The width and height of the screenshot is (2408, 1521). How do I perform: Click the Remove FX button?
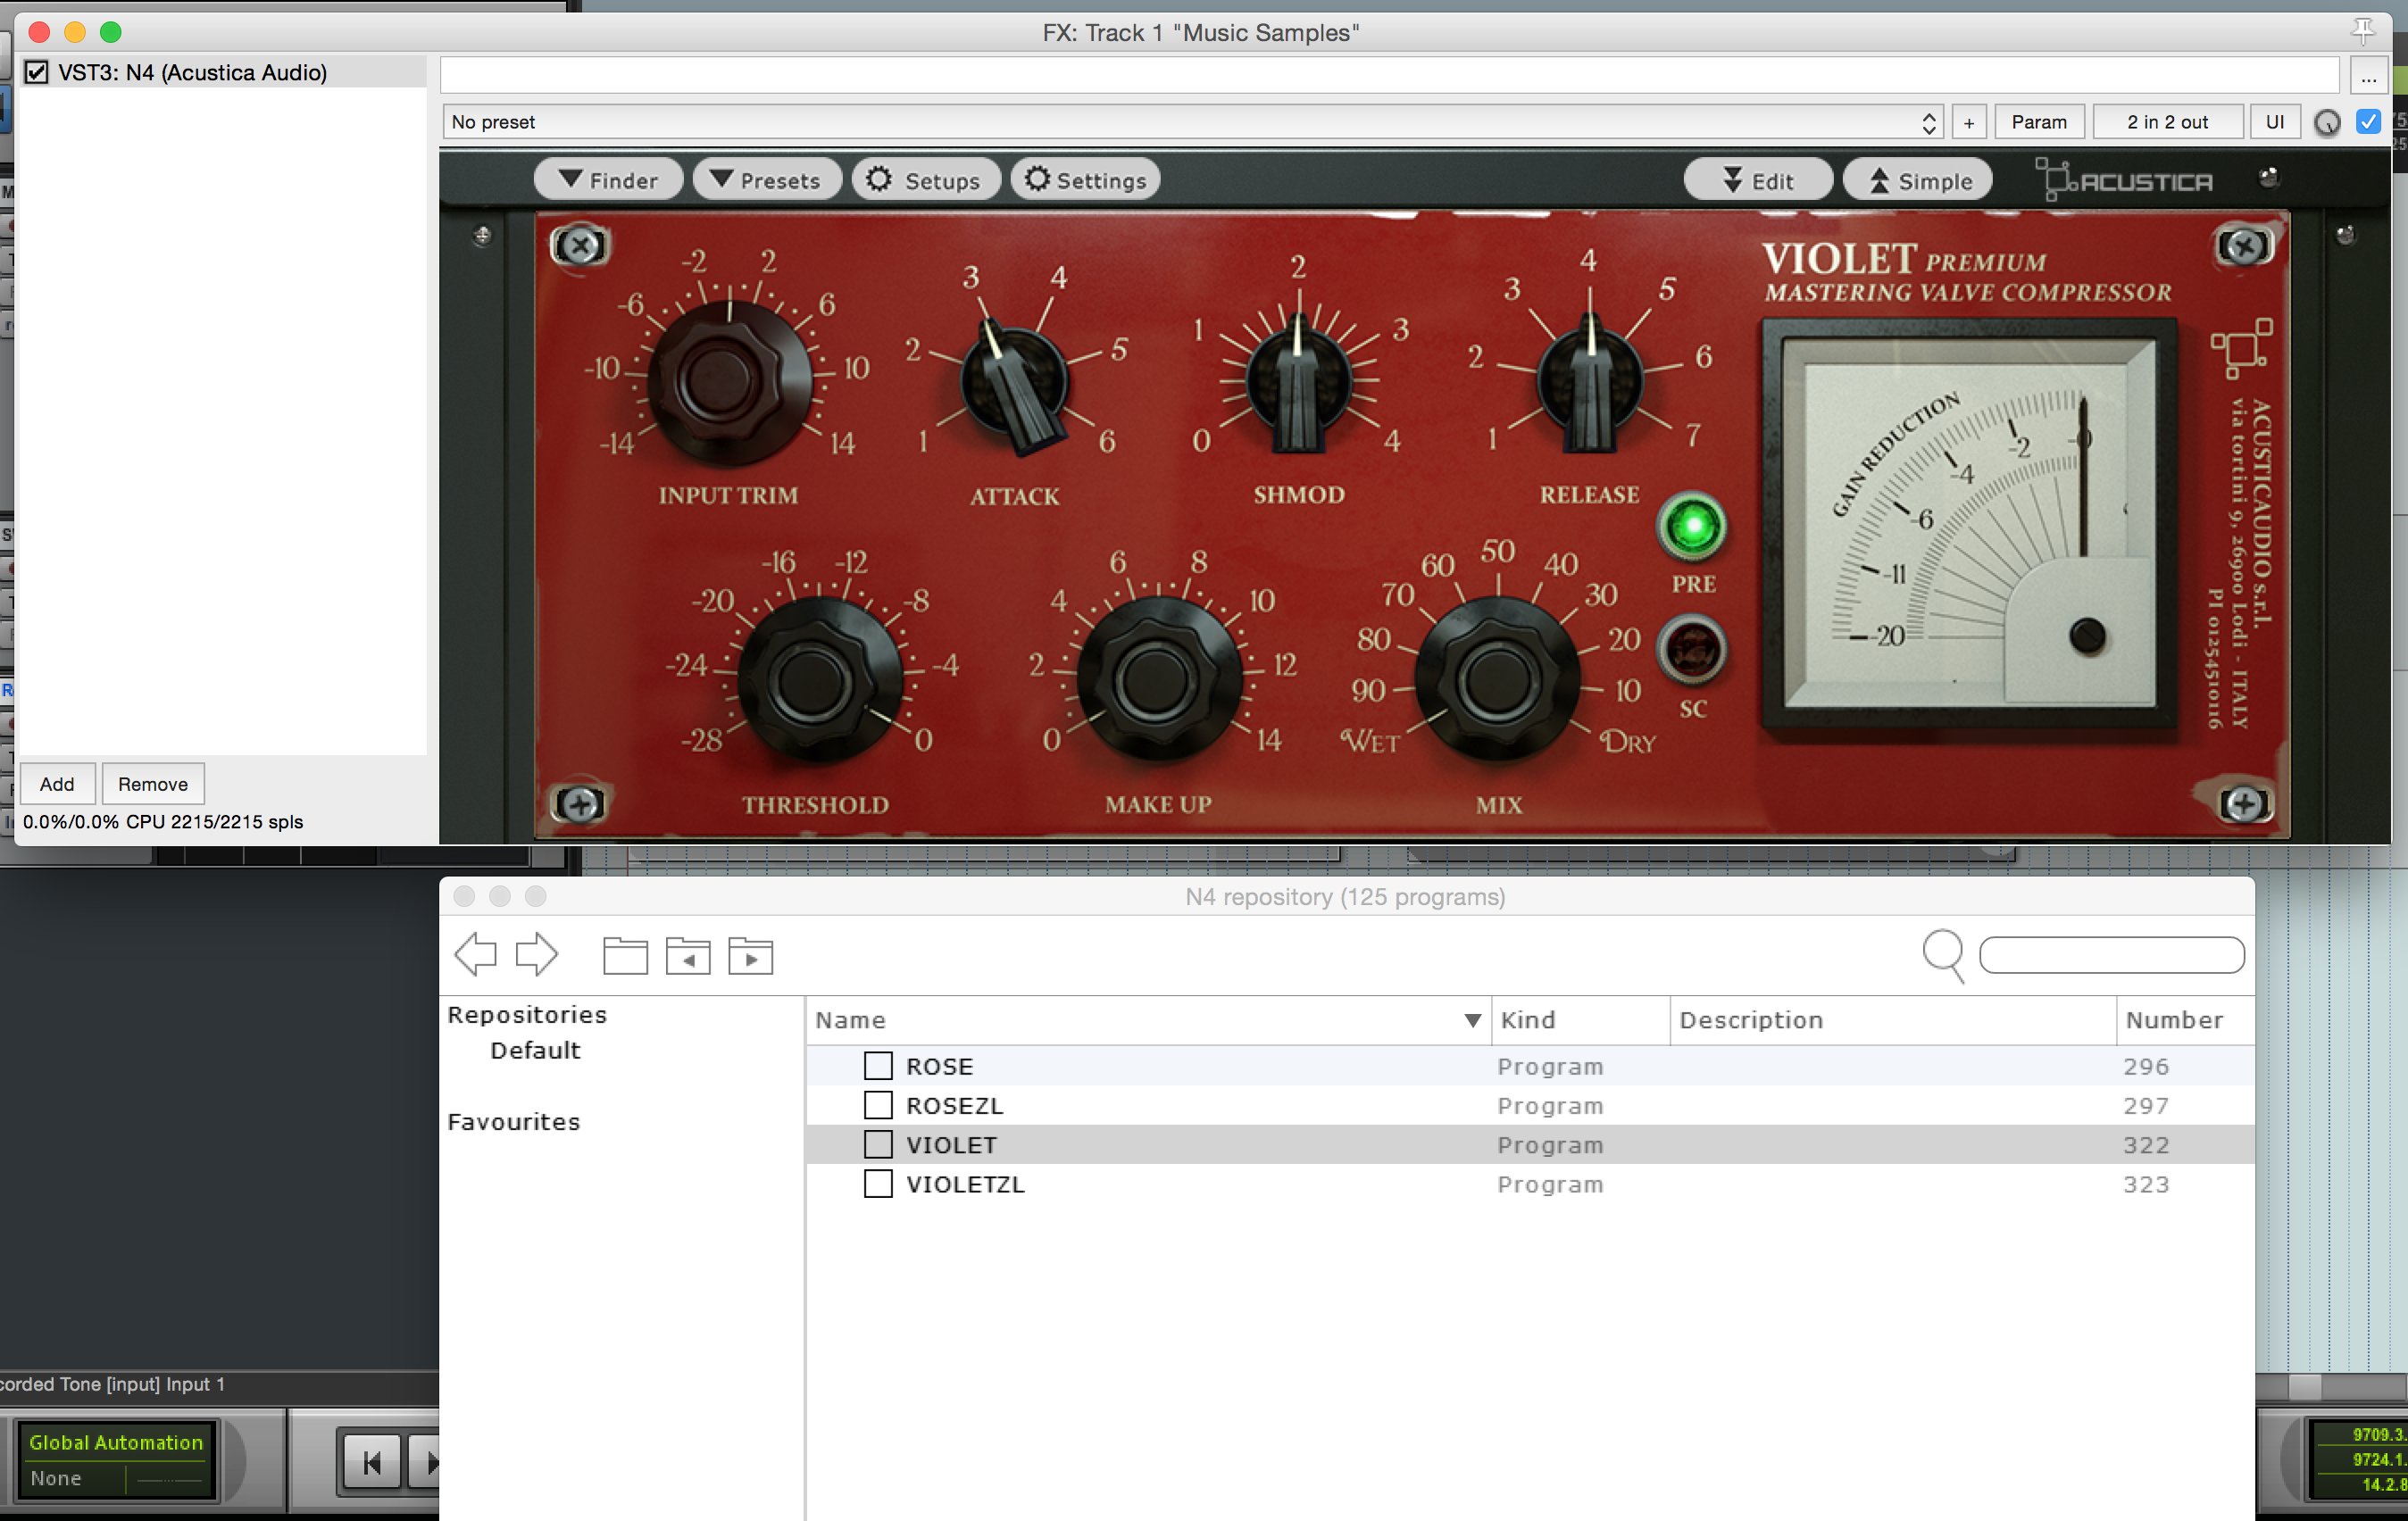[152, 784]
